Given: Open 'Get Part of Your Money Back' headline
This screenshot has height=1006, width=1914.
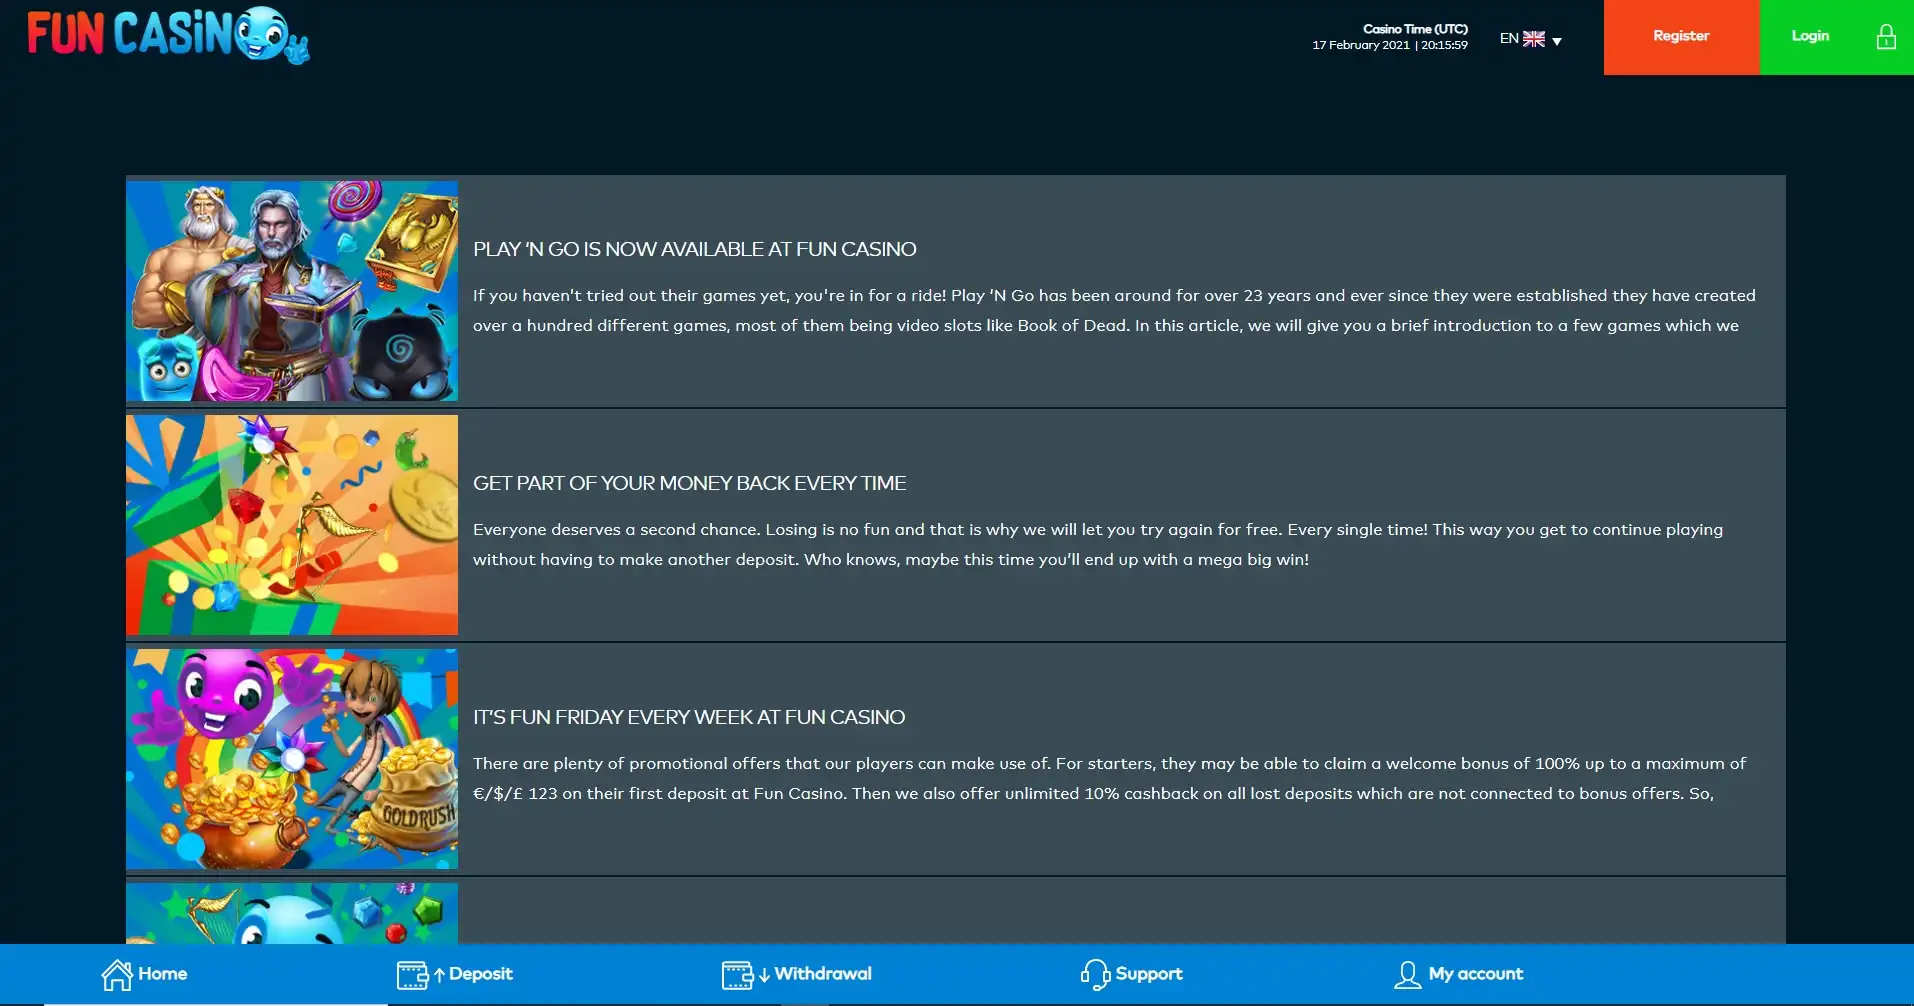Looking at the screenshot, I should [689, 483].
